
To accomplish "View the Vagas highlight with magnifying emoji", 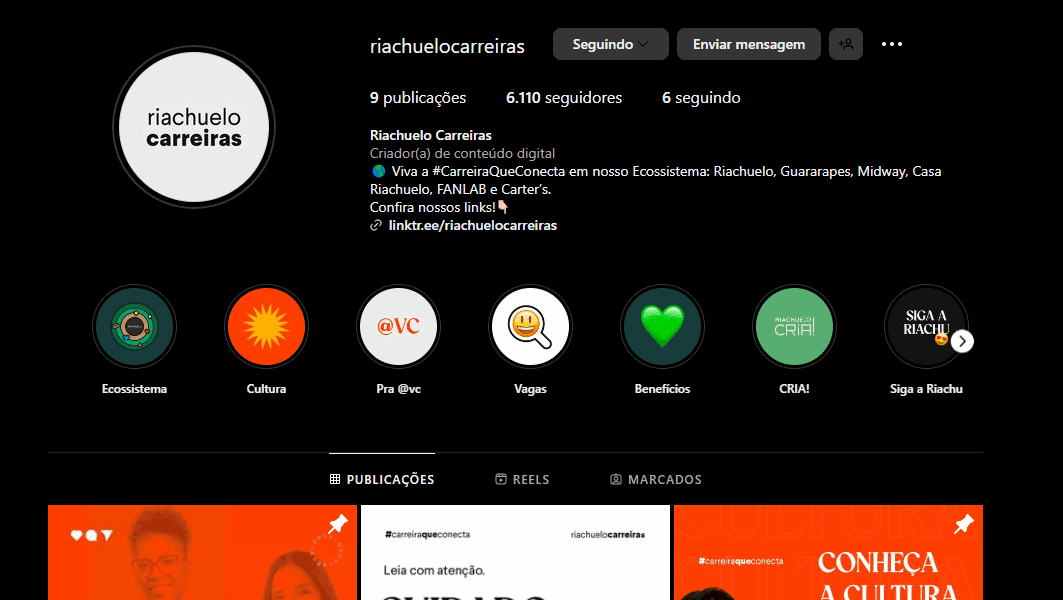I will pyautogui.click(x=530, y=326).
